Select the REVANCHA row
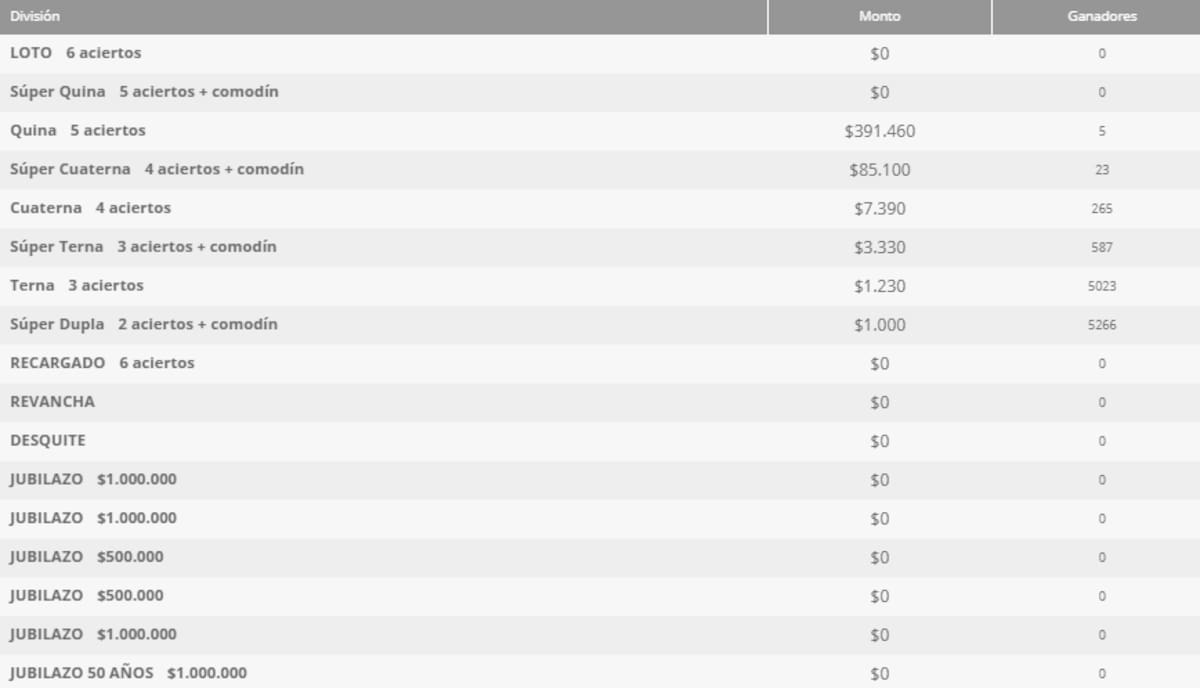The width and height of the screenshot is (1200, 688). [x=600, y=402]
